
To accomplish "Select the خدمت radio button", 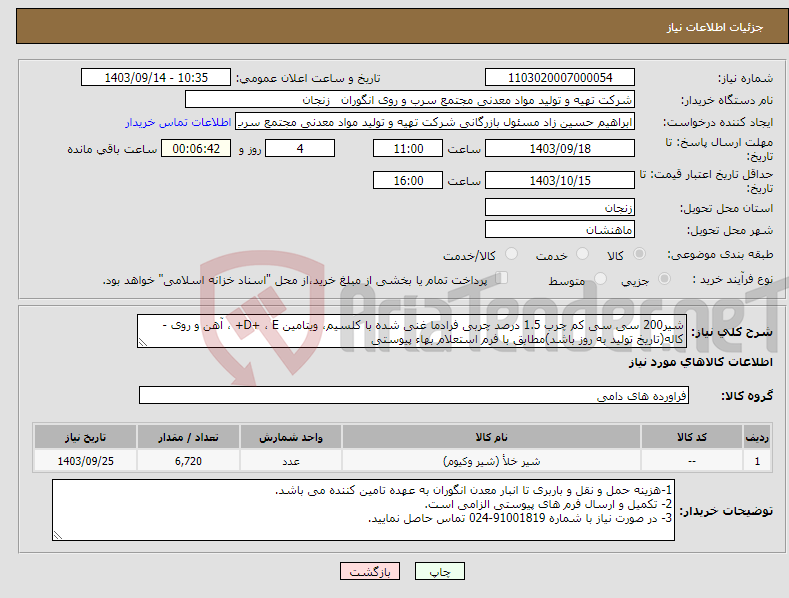I will 582,254.
